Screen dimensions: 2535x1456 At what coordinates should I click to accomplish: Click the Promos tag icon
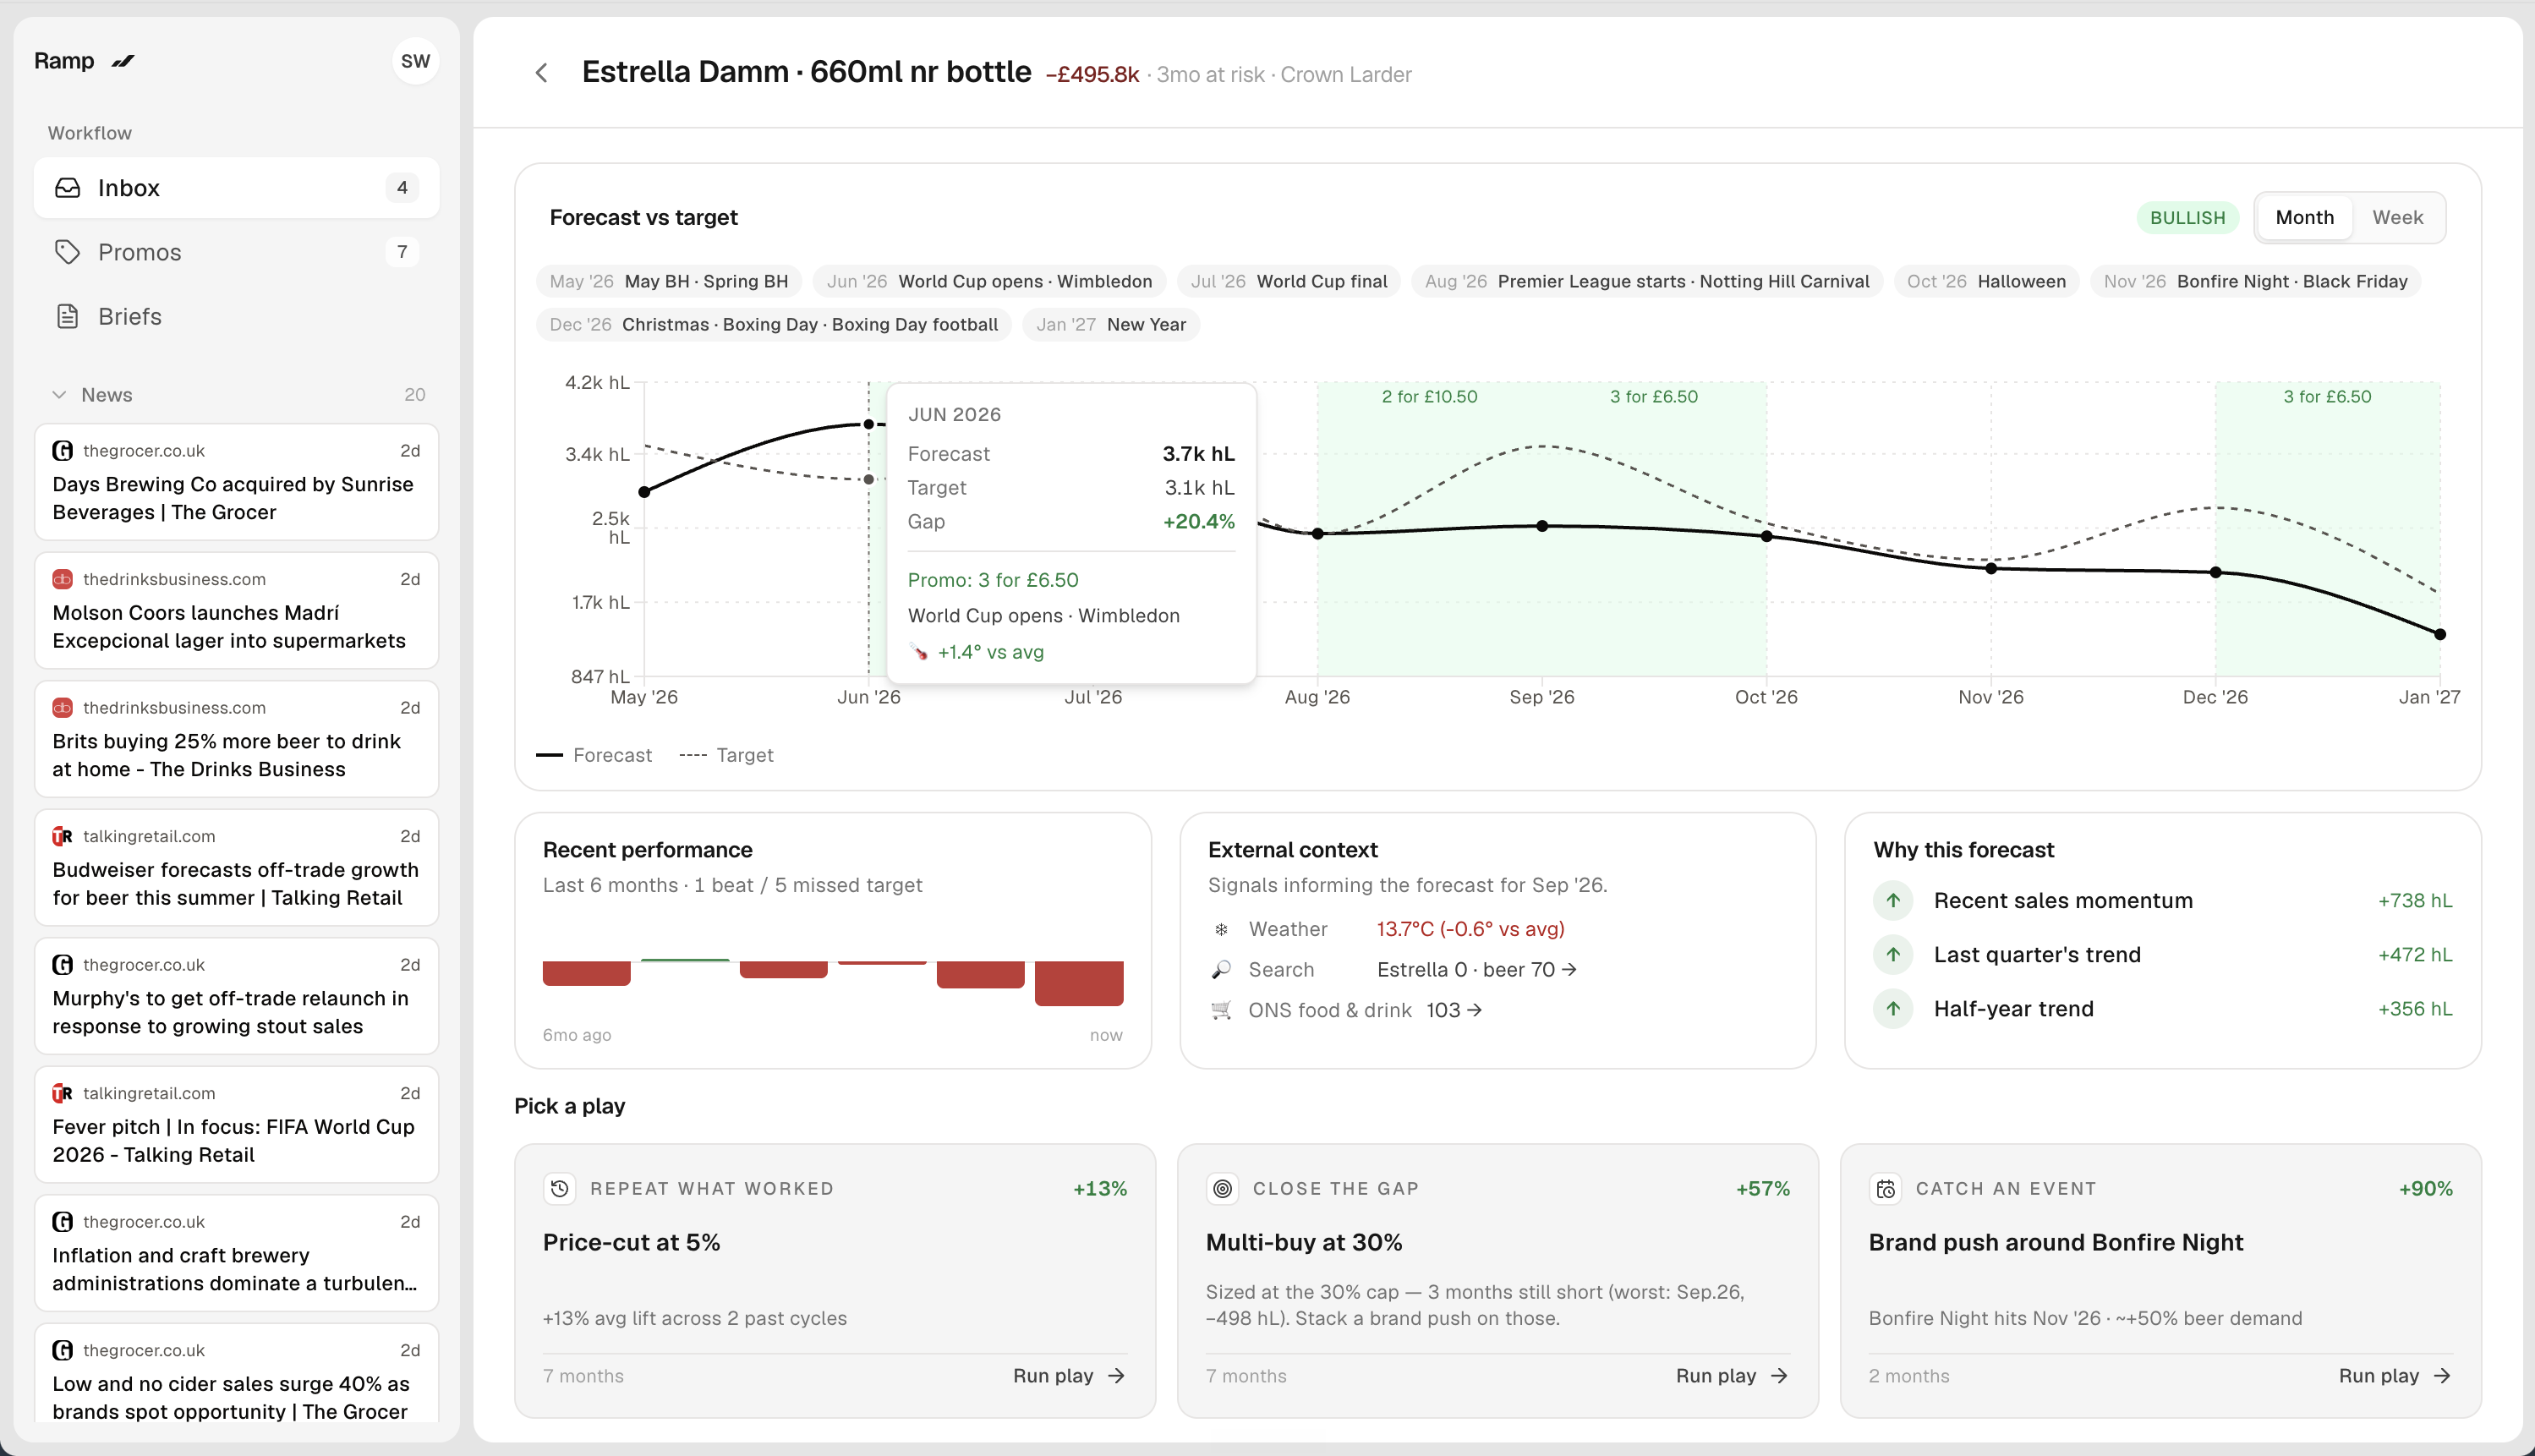pyautogui.click(x=67, y=252)
